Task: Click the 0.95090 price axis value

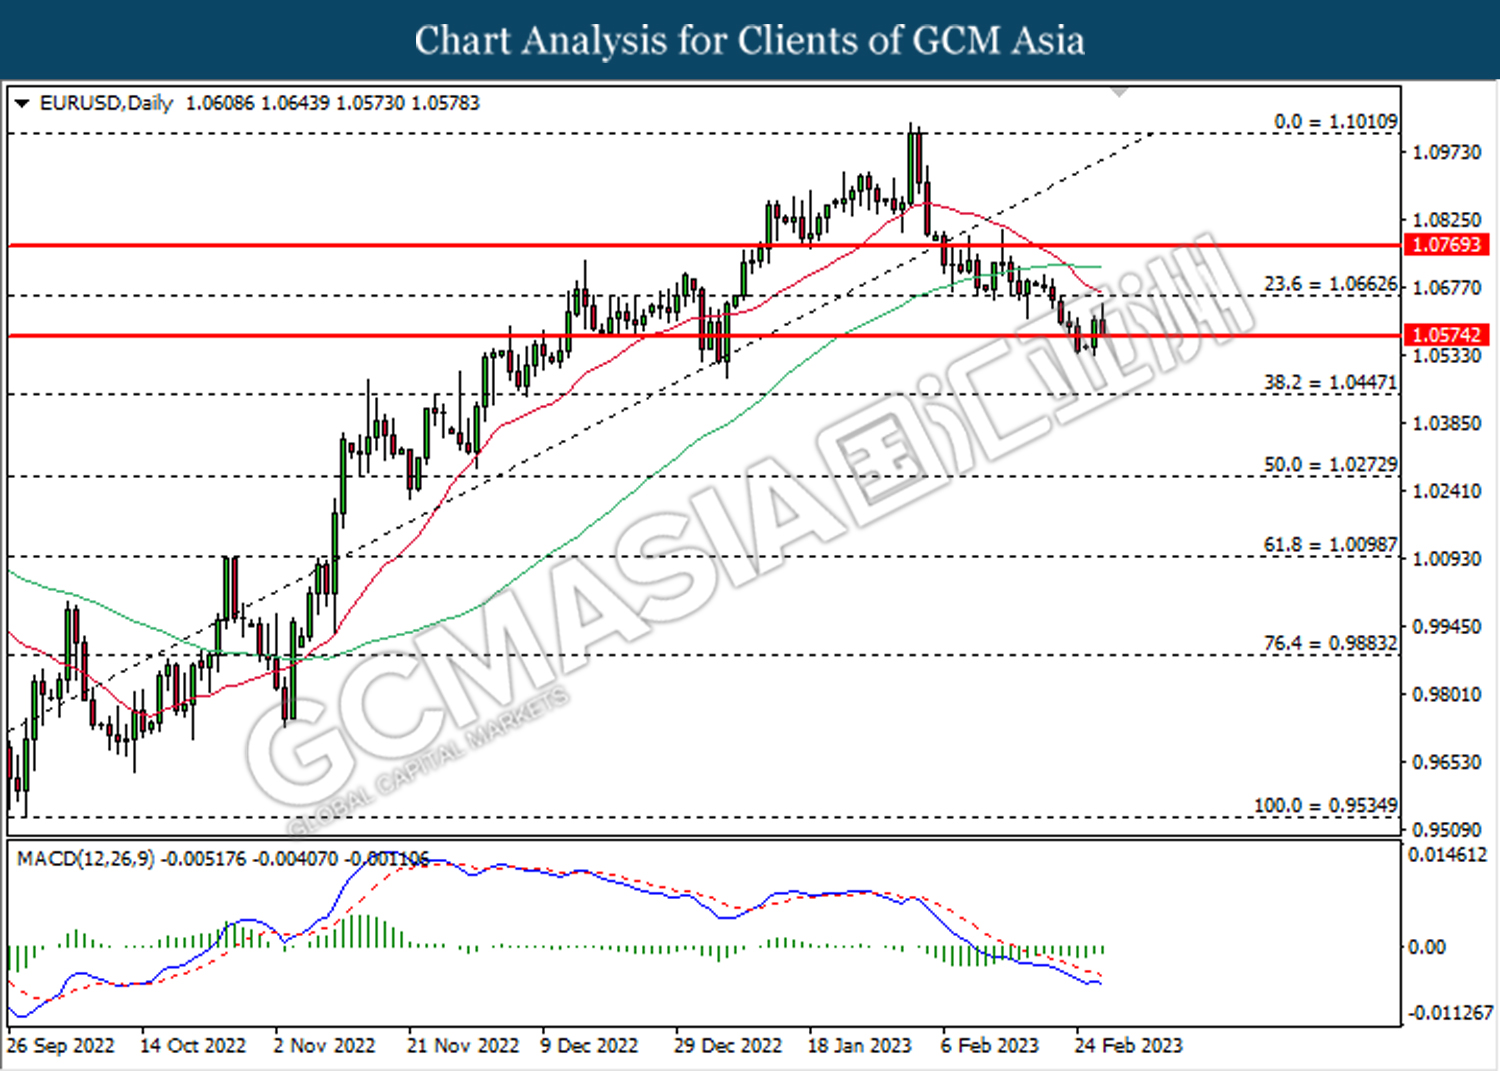Action: [1446, 829]
